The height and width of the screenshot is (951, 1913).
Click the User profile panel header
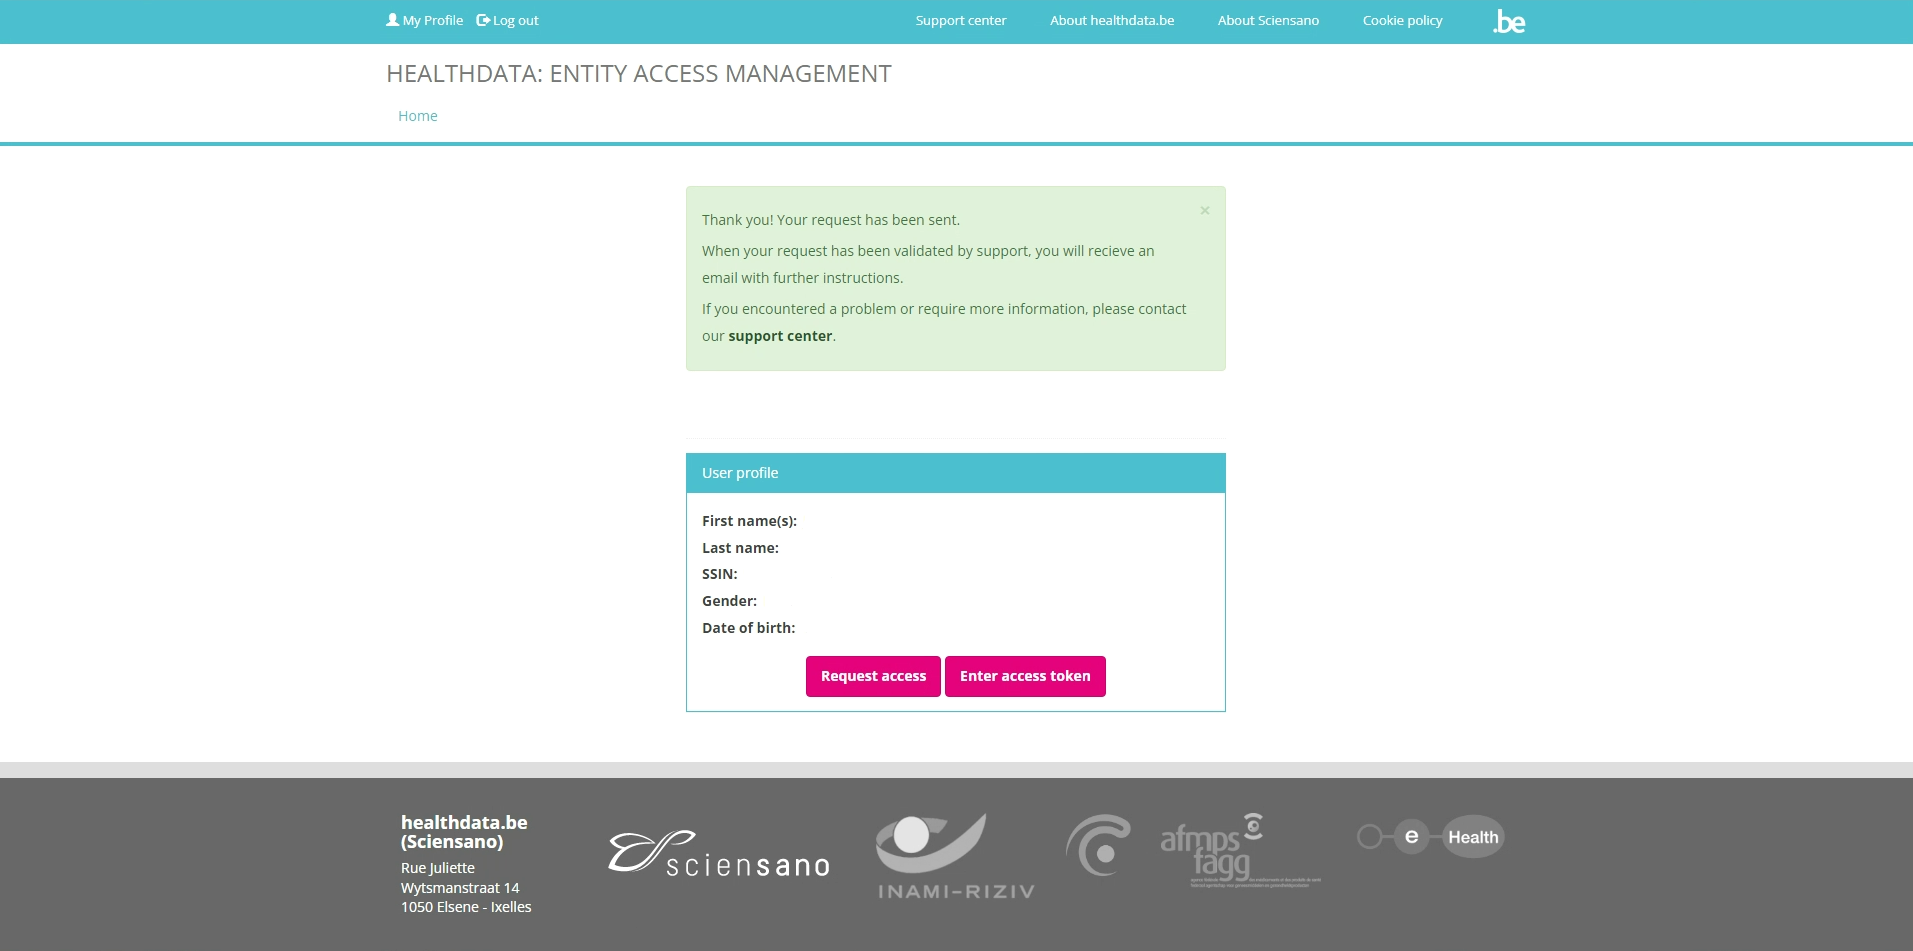(955, 473)
